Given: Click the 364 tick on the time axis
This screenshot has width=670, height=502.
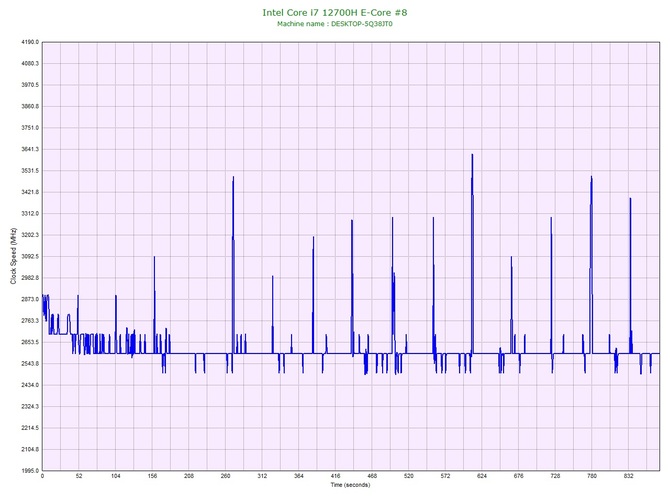Looking at the screenshot, I should click(299, 476).
